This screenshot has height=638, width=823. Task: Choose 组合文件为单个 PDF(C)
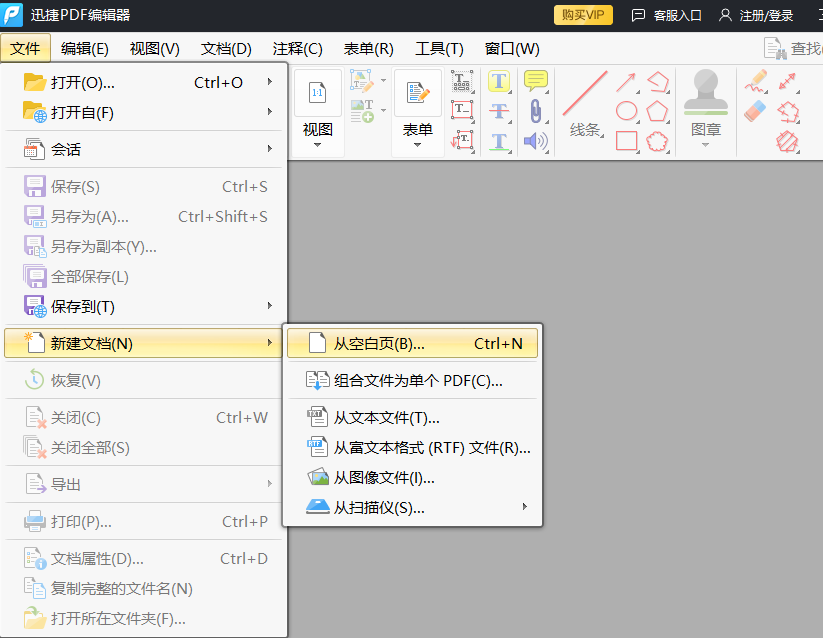point(412,380)
